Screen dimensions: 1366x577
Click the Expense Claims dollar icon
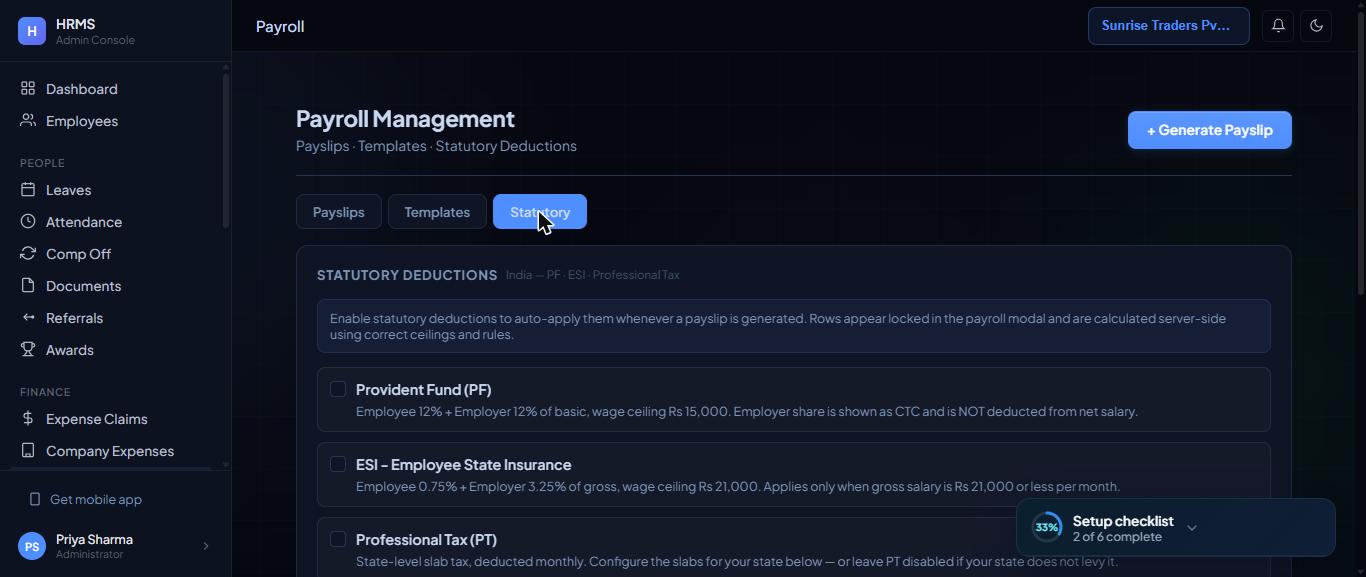click(x=28, y=419)
